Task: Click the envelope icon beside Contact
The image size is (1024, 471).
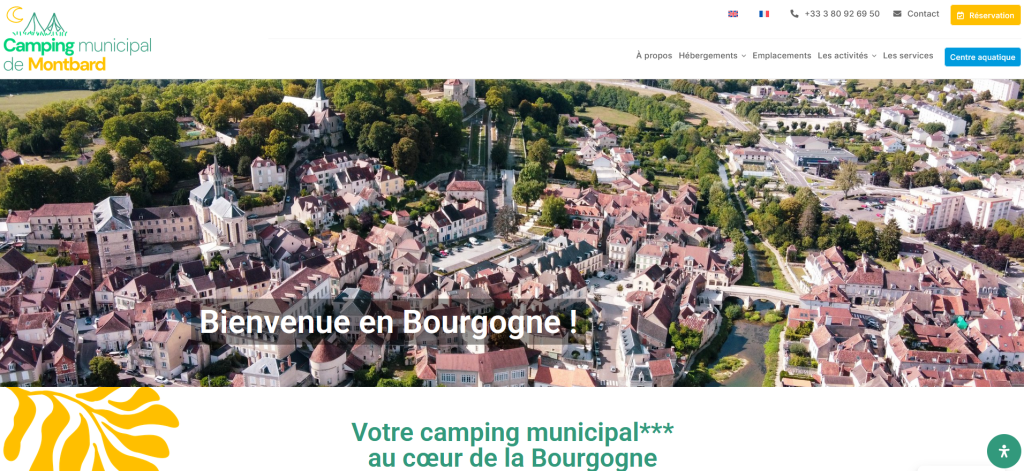Action: point(897,14)
